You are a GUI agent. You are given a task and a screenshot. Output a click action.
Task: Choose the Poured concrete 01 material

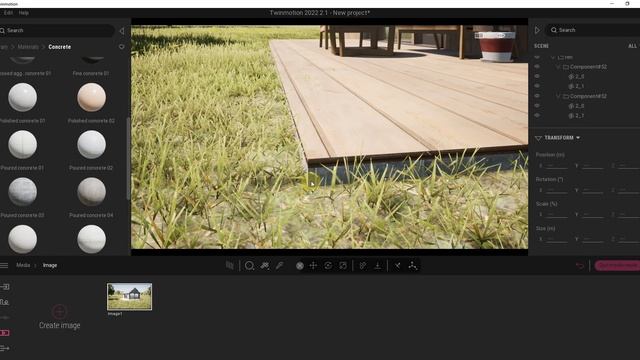coord(22,145)
